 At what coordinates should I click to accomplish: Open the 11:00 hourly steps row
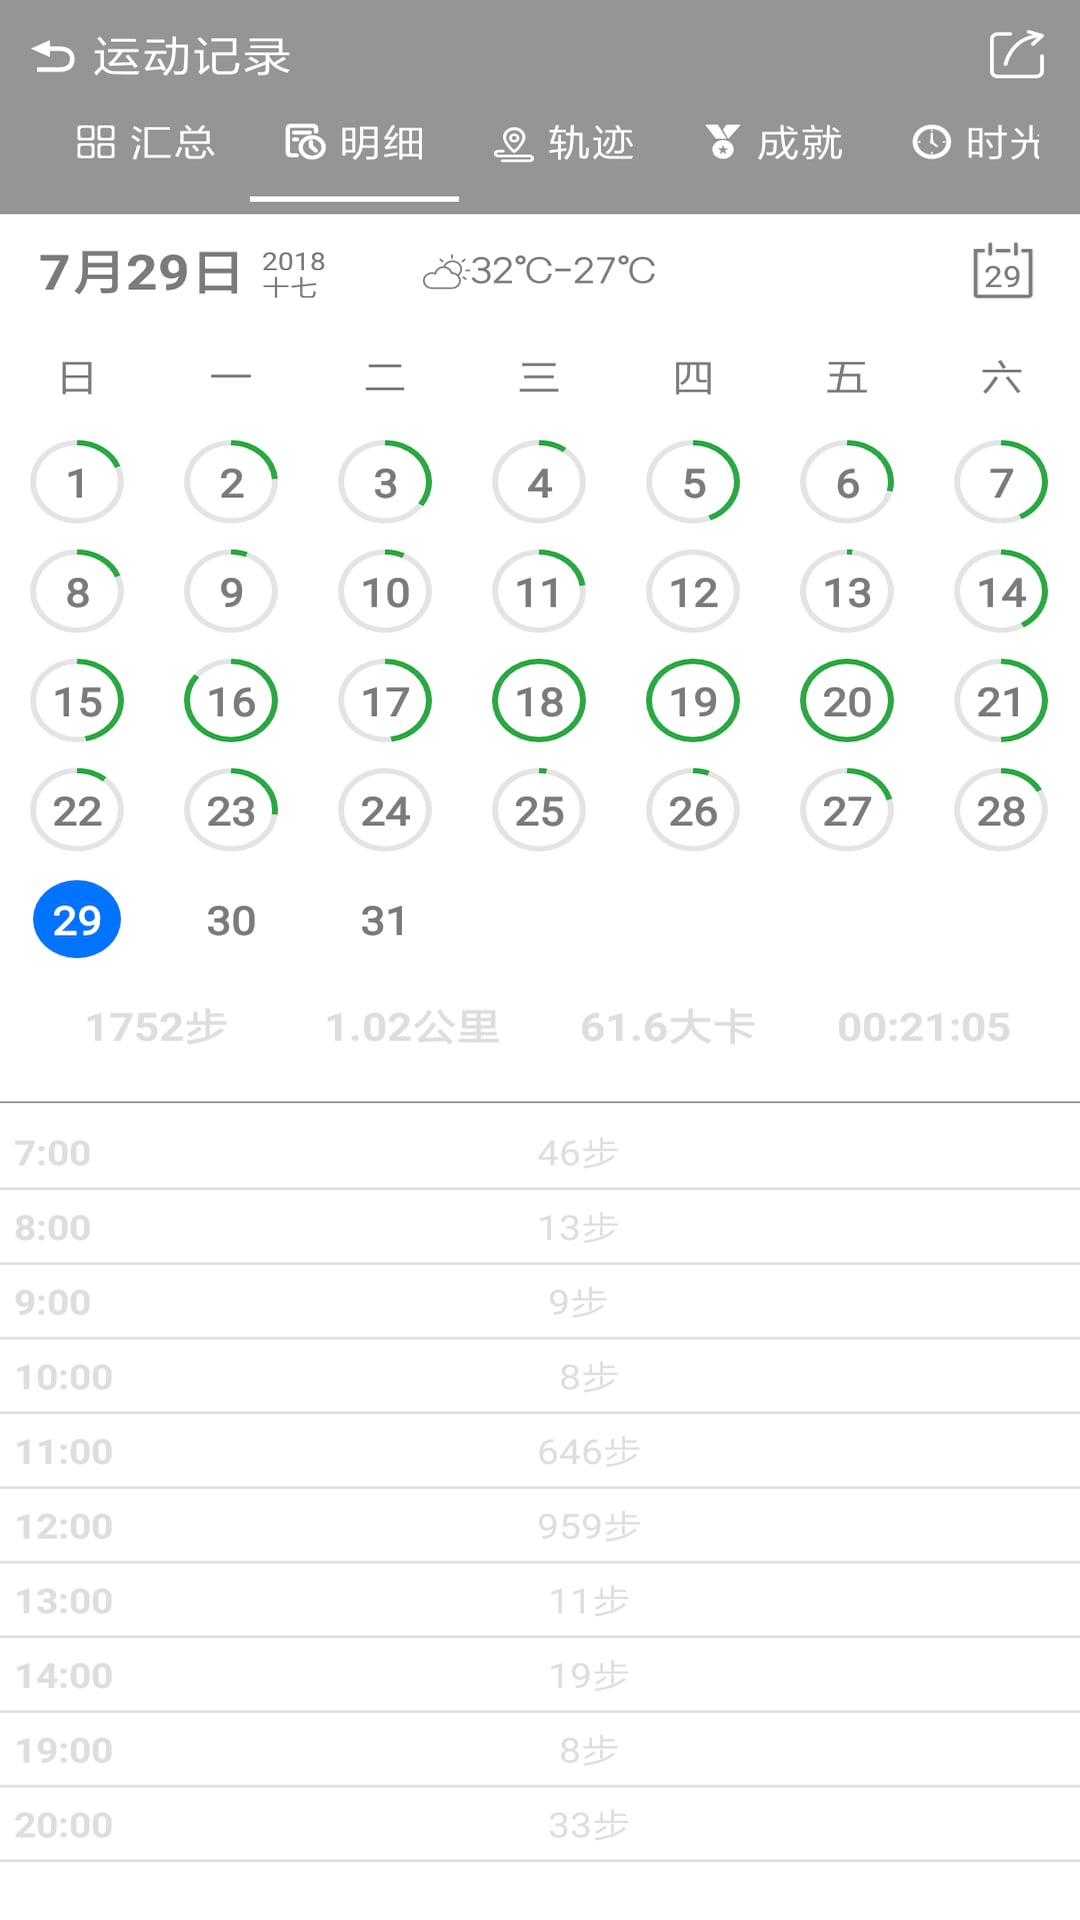pyautogui.click(x=540, y=1451)
